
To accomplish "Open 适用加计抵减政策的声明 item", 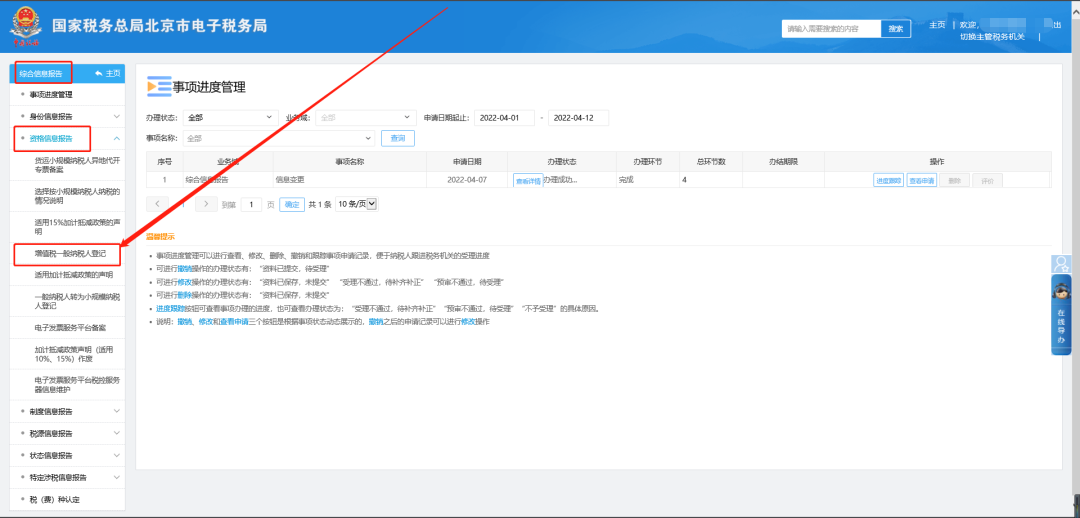I will coord(74,275).
